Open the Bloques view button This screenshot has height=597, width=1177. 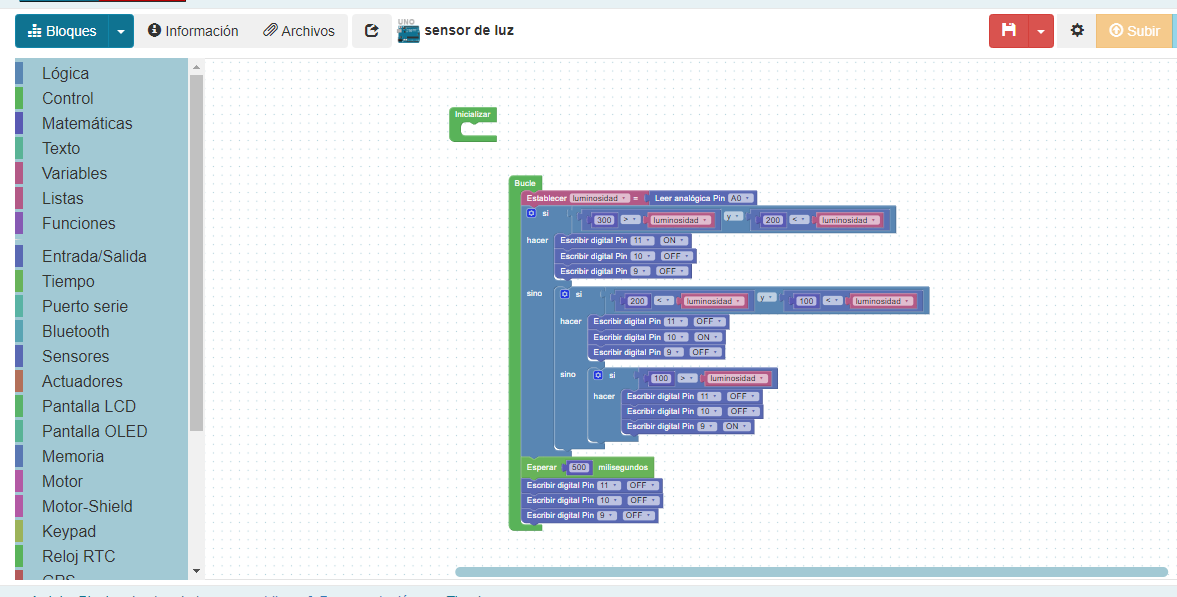(62, 31)
